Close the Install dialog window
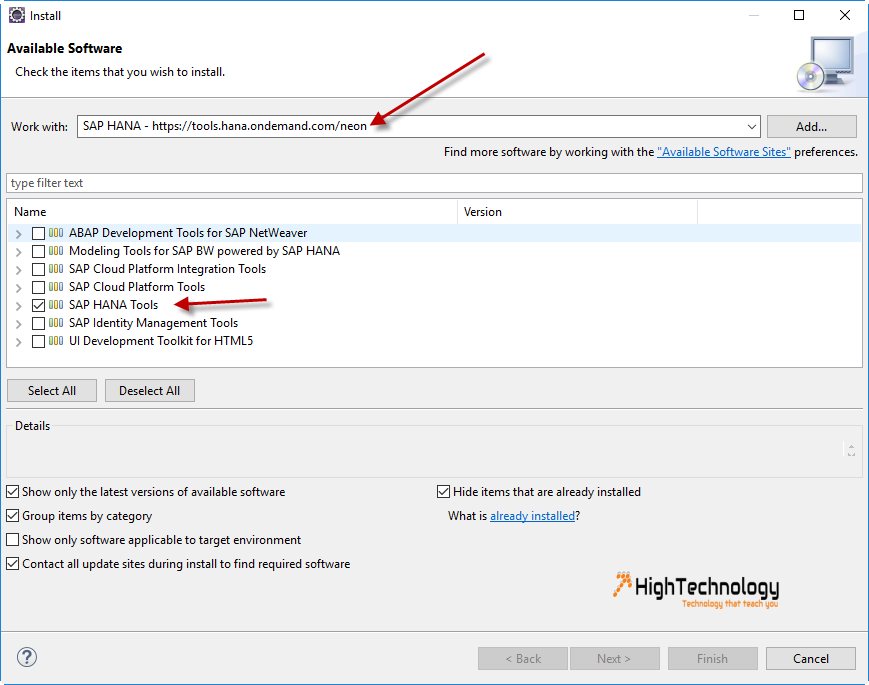The height and width of the screenshot is (685, 869). 845,15
